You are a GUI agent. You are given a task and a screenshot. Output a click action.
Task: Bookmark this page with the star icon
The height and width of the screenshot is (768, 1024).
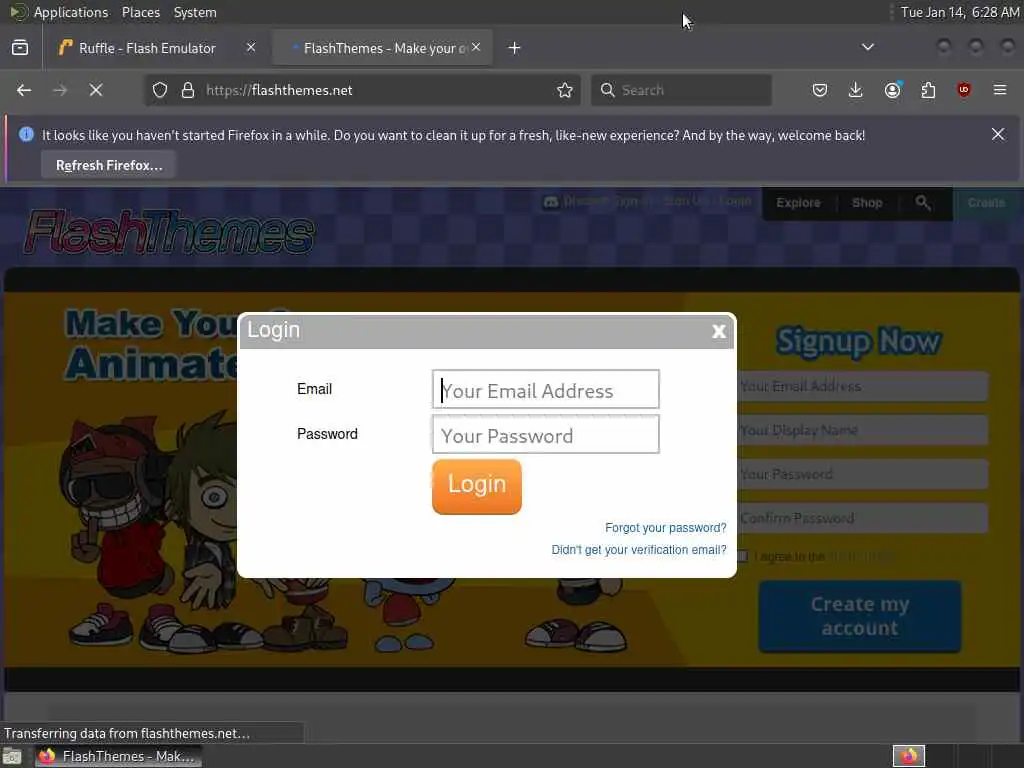pos(565,90)
